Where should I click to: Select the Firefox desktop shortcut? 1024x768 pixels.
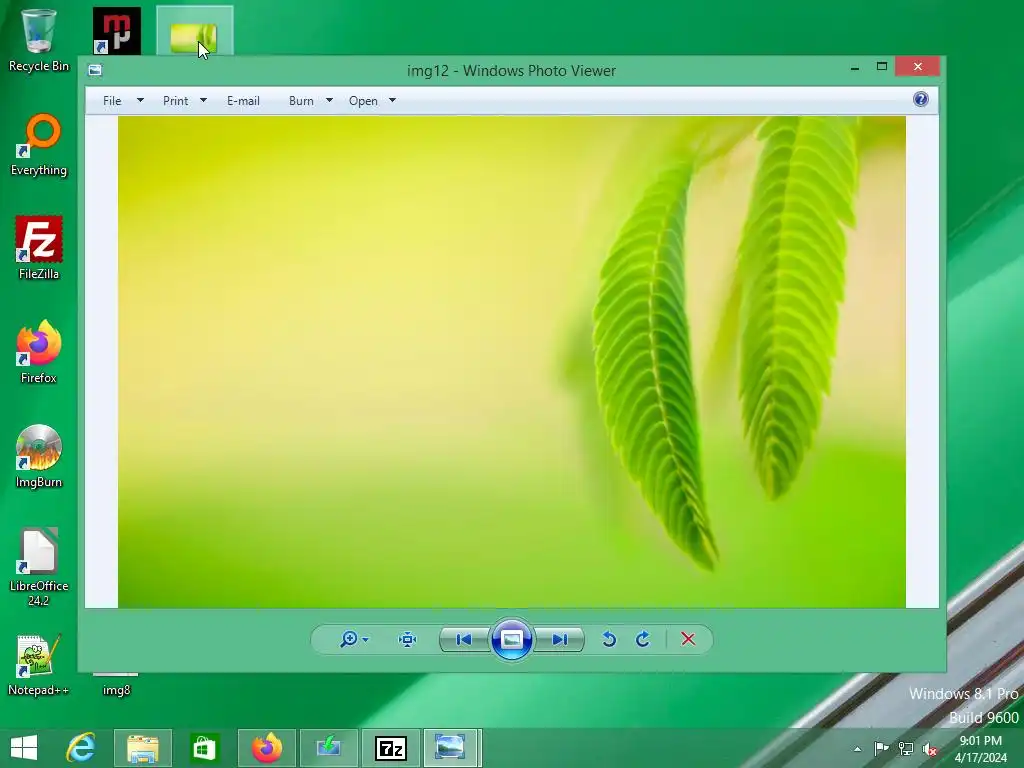coord(39,353)
